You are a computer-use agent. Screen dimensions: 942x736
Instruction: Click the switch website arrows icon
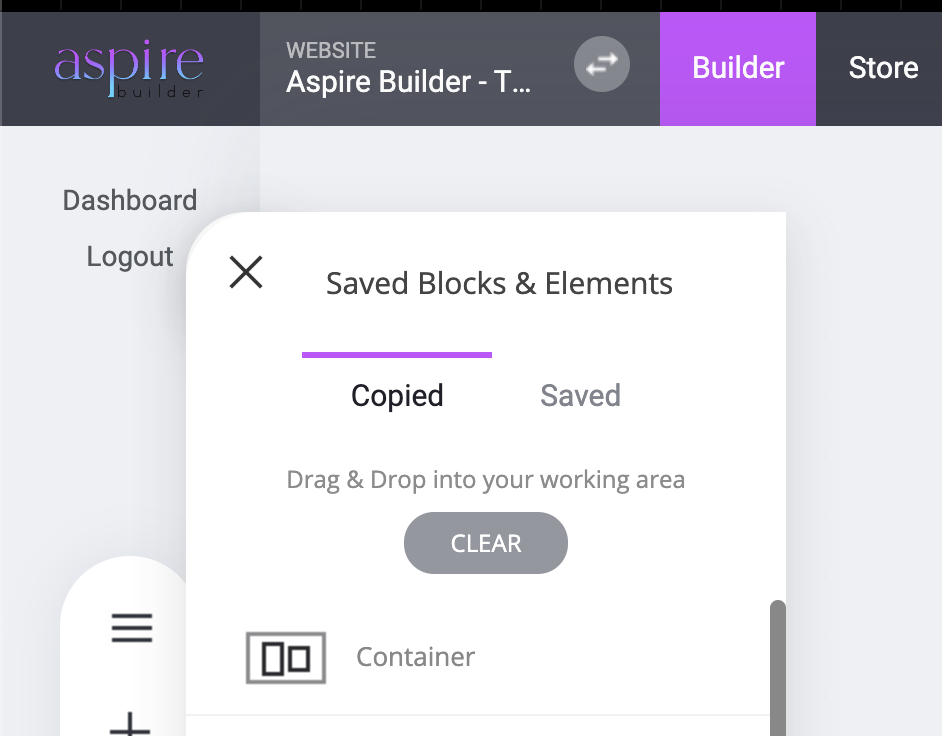tap(601, 64)
